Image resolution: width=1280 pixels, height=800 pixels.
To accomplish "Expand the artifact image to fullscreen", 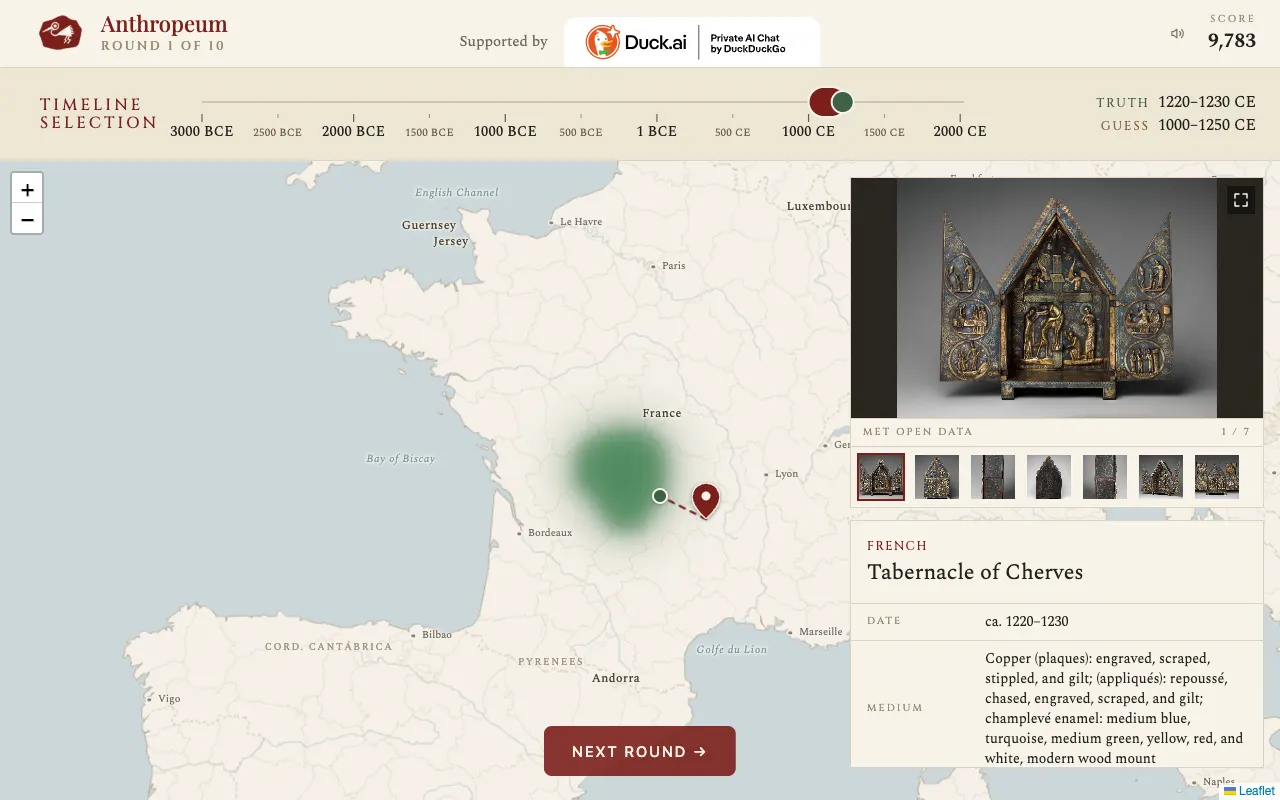I will pyautogui.click(x=1241, y=200).
